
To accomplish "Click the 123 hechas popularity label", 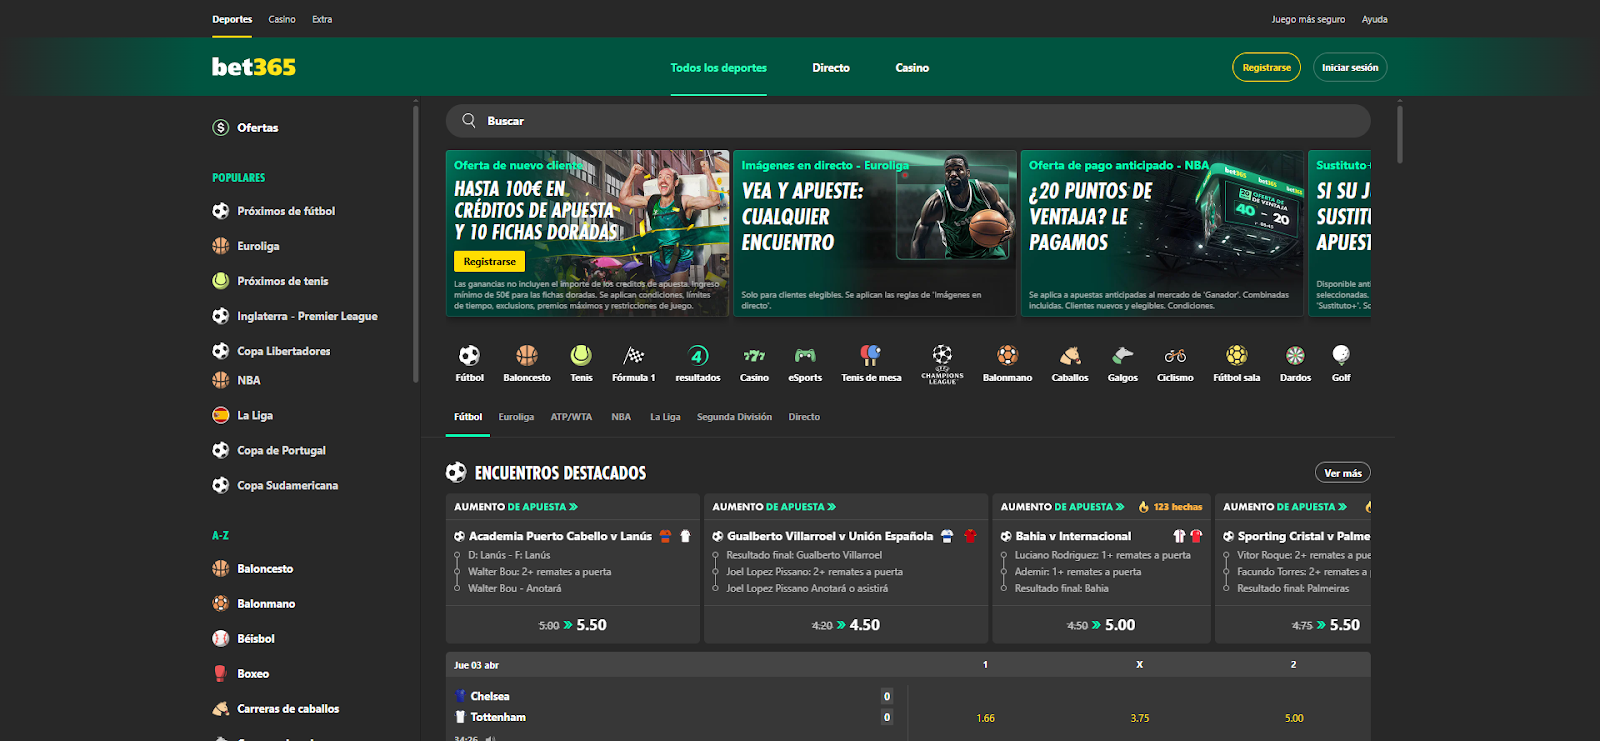I will tap(1170, 507).
